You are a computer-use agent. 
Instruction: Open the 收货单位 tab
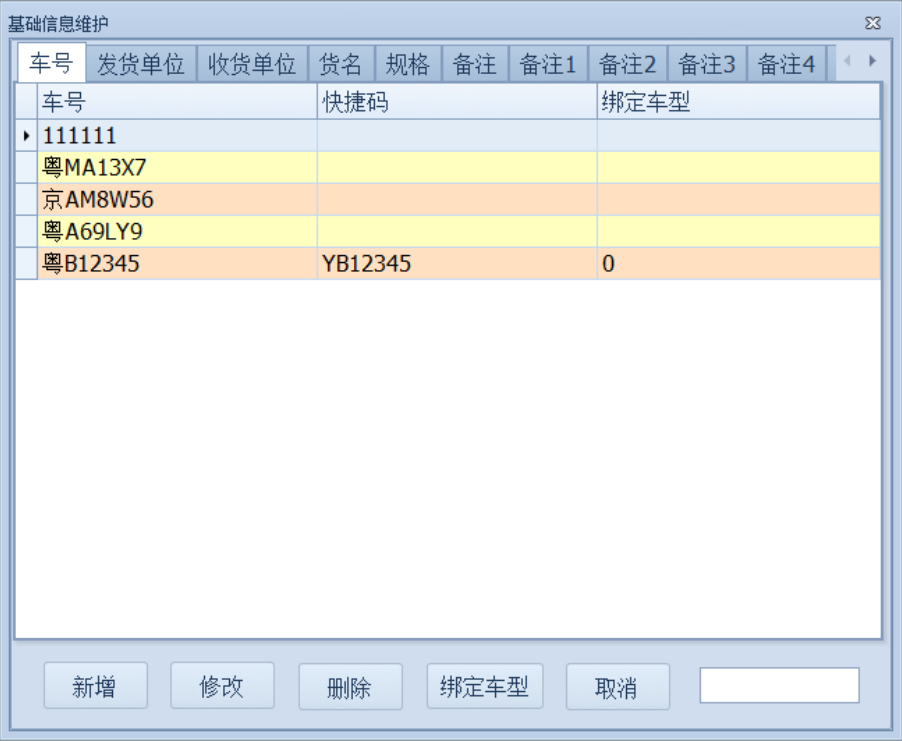[252, 64]
